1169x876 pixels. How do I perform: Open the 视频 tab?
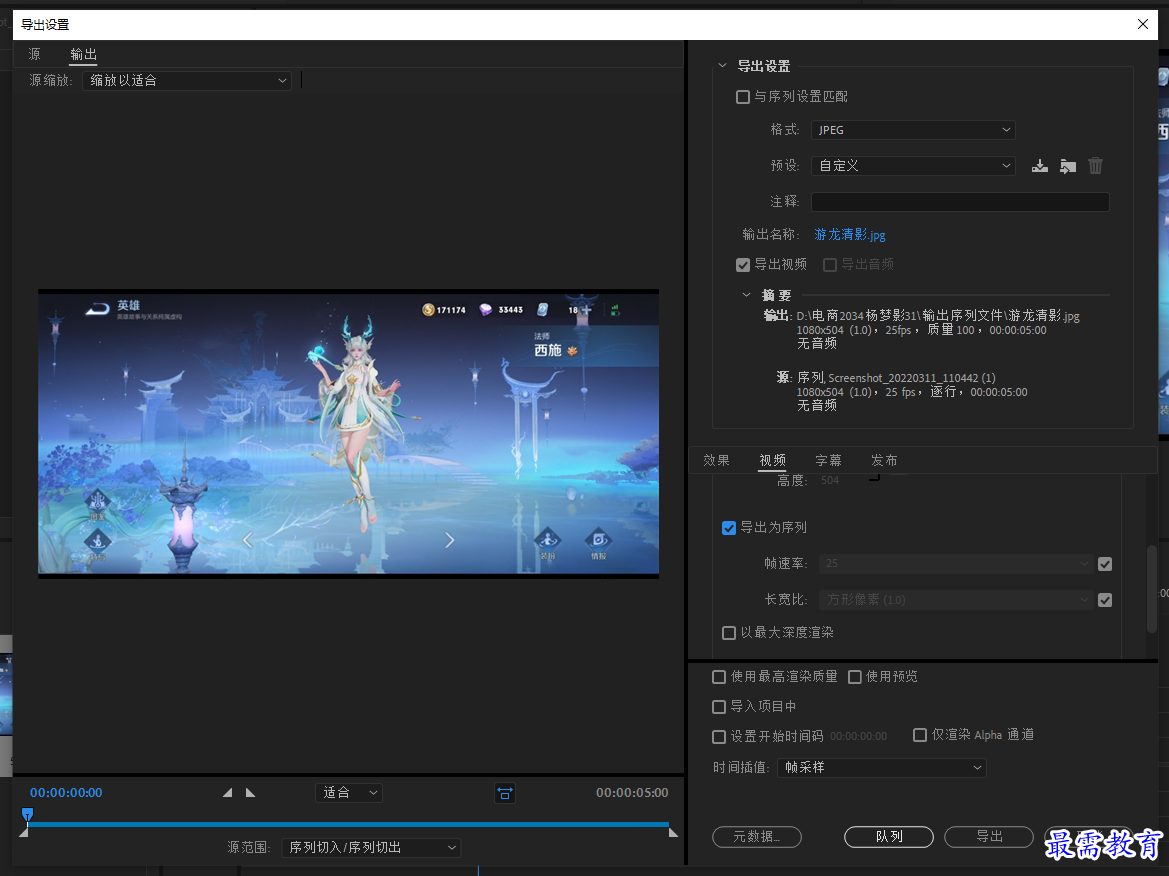click(x=772, y=460)
